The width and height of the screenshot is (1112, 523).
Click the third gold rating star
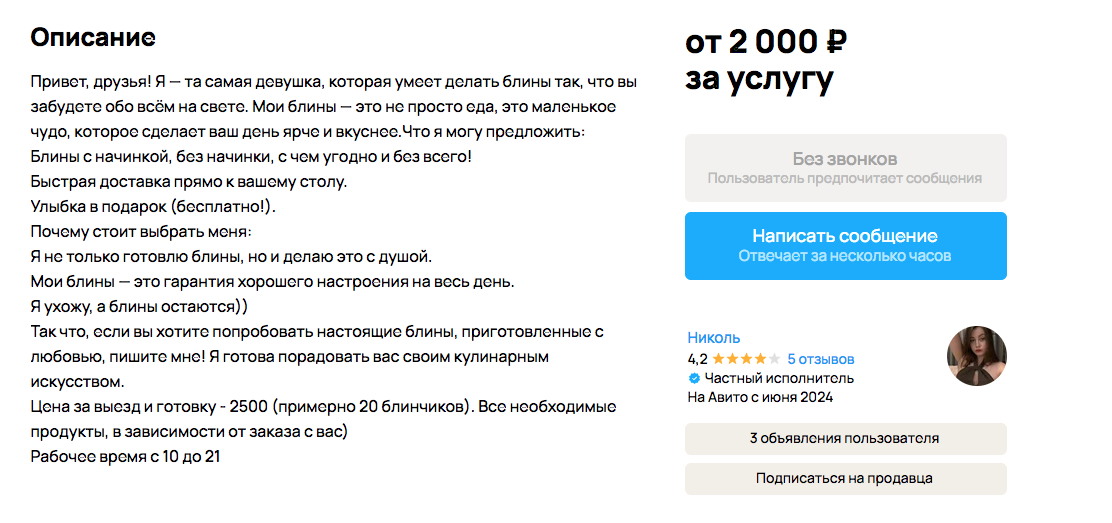[x=747, y=359]
